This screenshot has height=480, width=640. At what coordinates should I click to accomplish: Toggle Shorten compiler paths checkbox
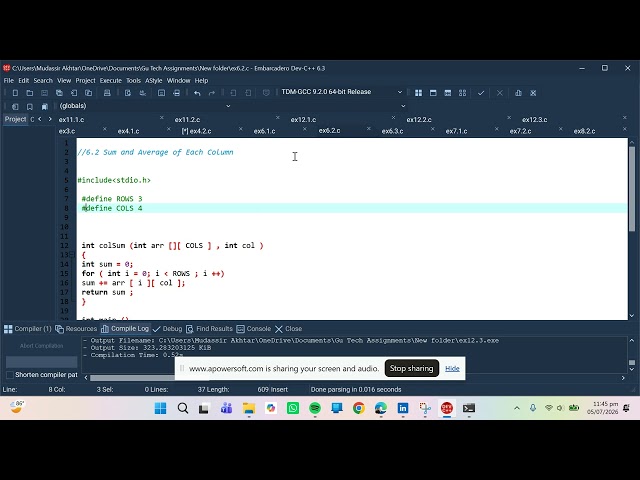click(x=10, y=375)
